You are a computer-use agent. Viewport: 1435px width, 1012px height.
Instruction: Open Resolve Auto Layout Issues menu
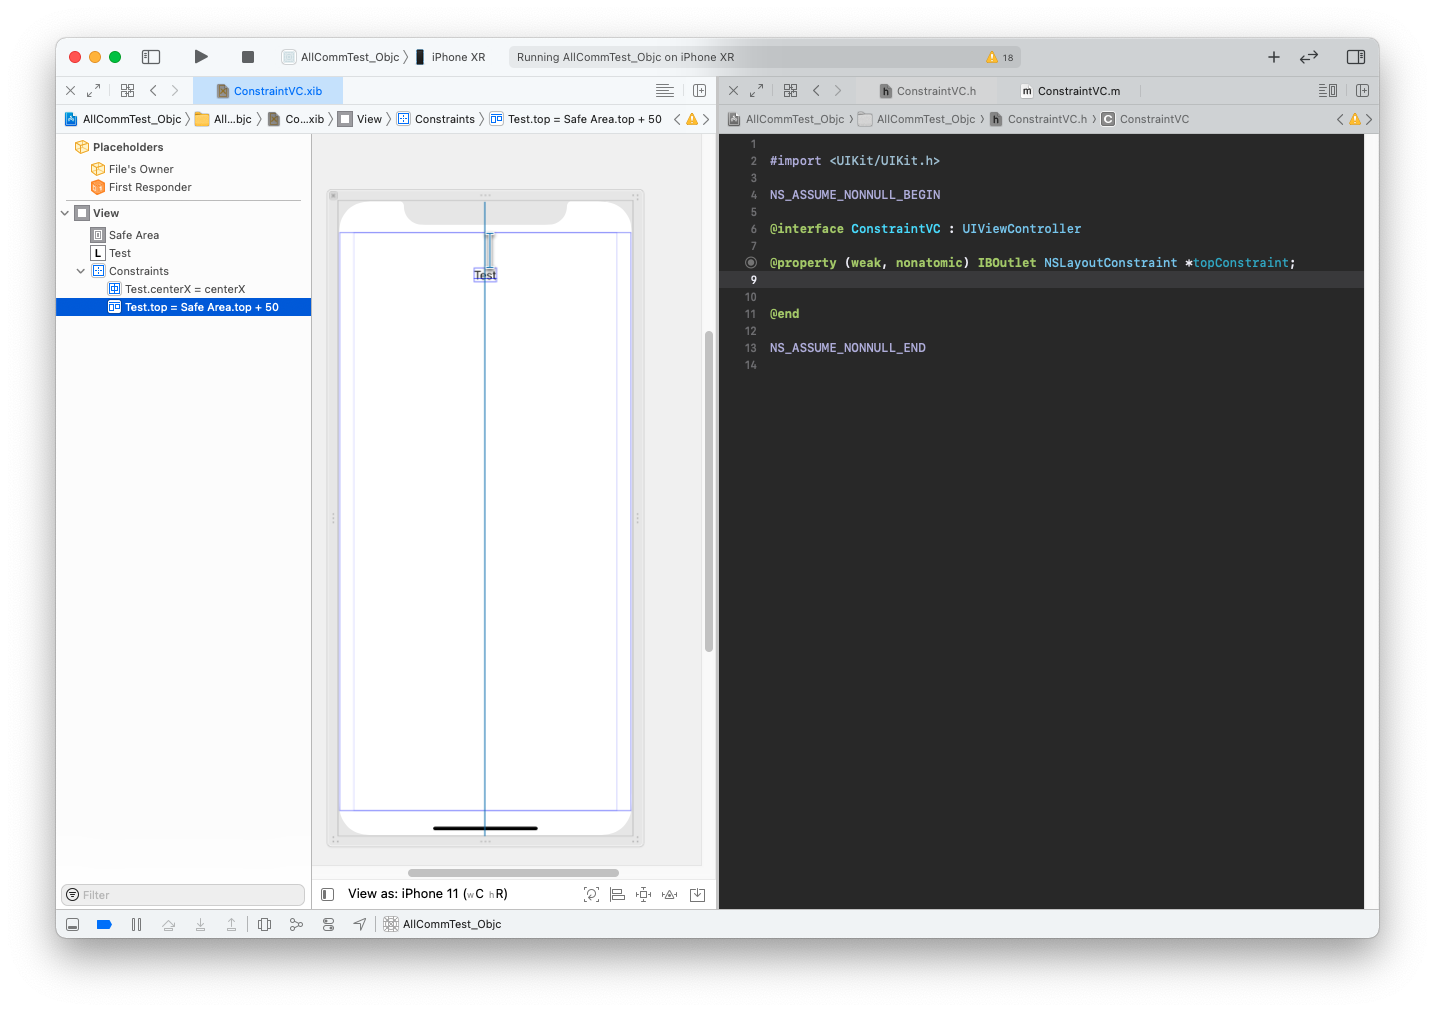click(x=670, y=894)
